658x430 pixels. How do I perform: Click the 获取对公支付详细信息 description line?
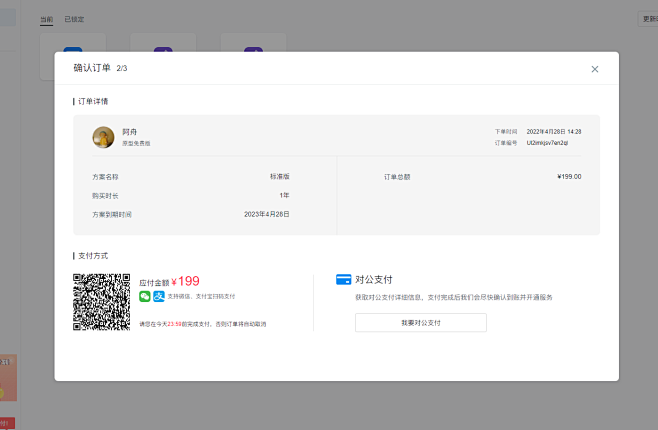(454, 297)
